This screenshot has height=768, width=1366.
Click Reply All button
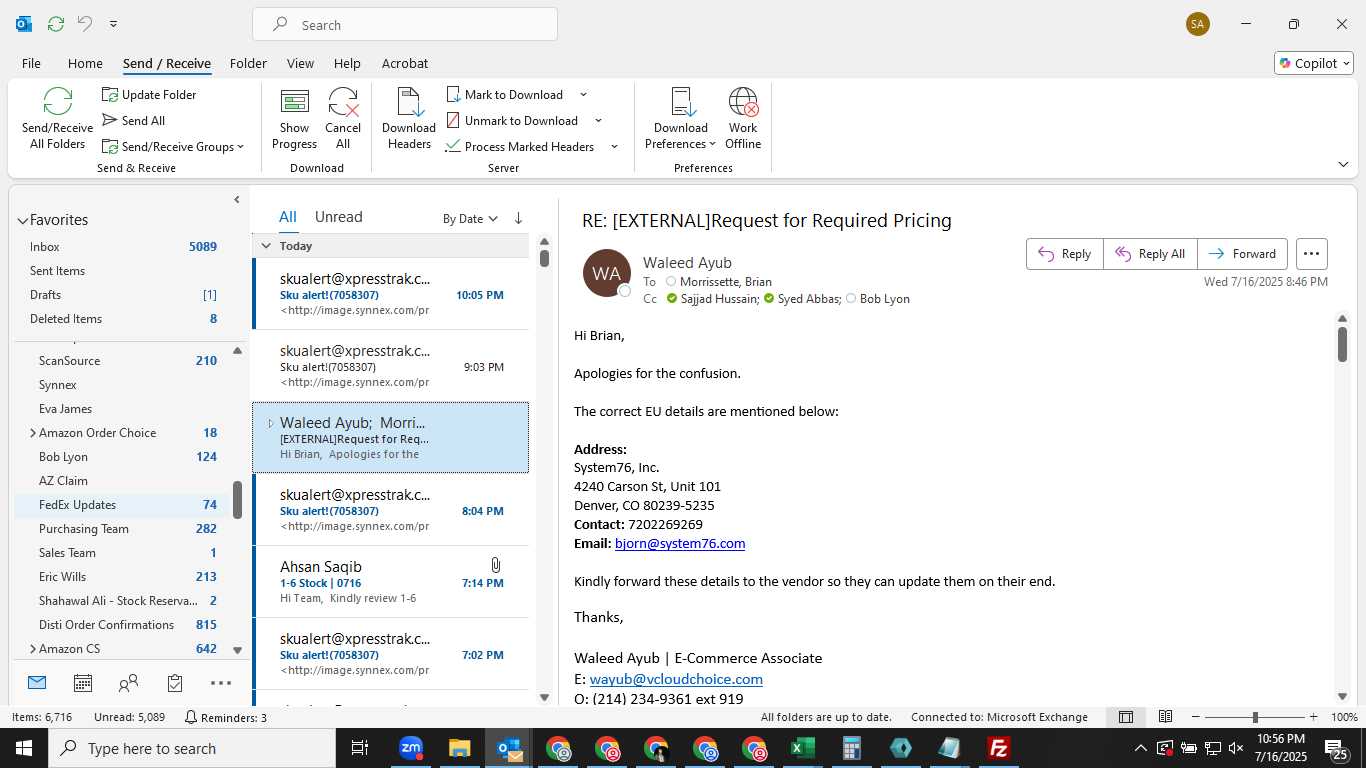pyautogui.click(x=1150, y=254)
